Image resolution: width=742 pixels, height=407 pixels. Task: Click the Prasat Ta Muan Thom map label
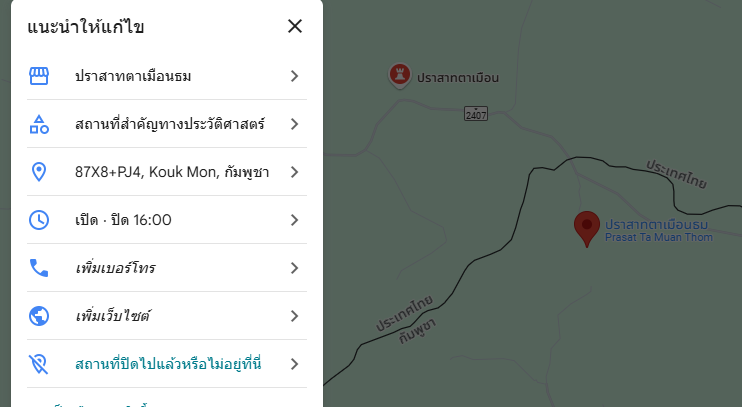(659, 237)
